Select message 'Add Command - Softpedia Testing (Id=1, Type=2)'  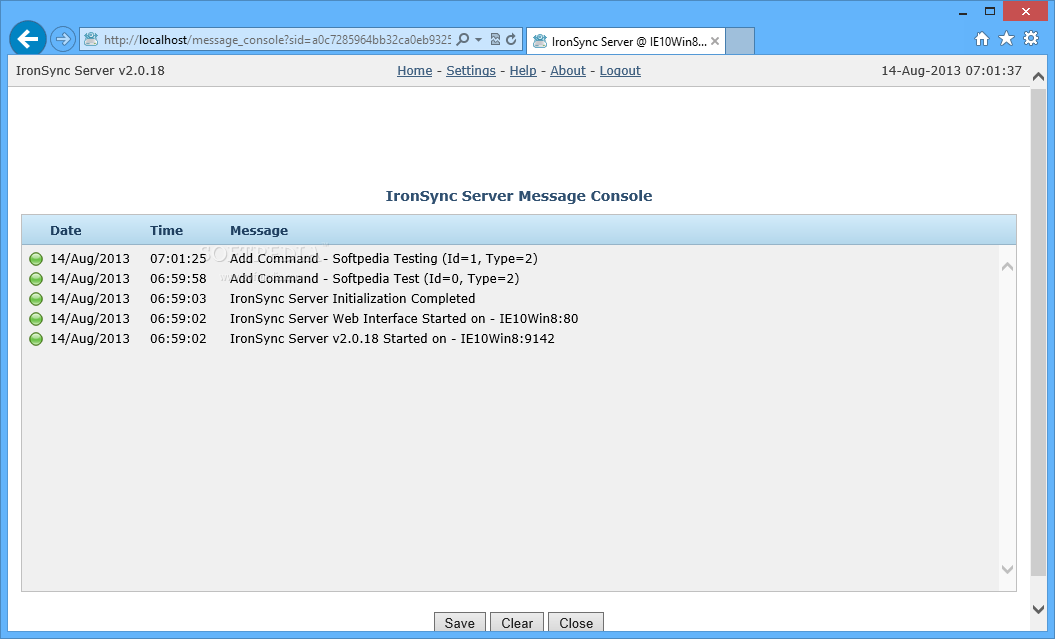[384, 258]
